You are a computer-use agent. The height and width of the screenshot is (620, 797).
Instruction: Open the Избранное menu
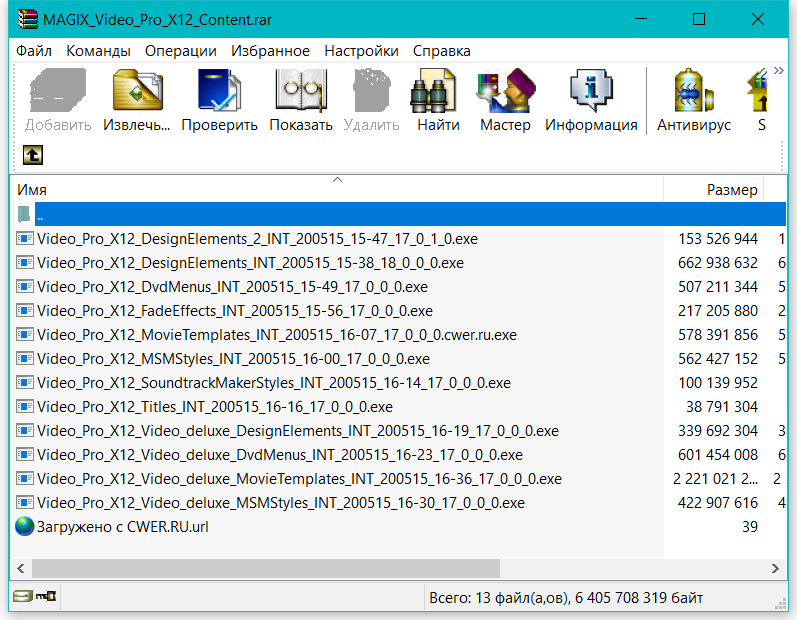tap(270, 51)
